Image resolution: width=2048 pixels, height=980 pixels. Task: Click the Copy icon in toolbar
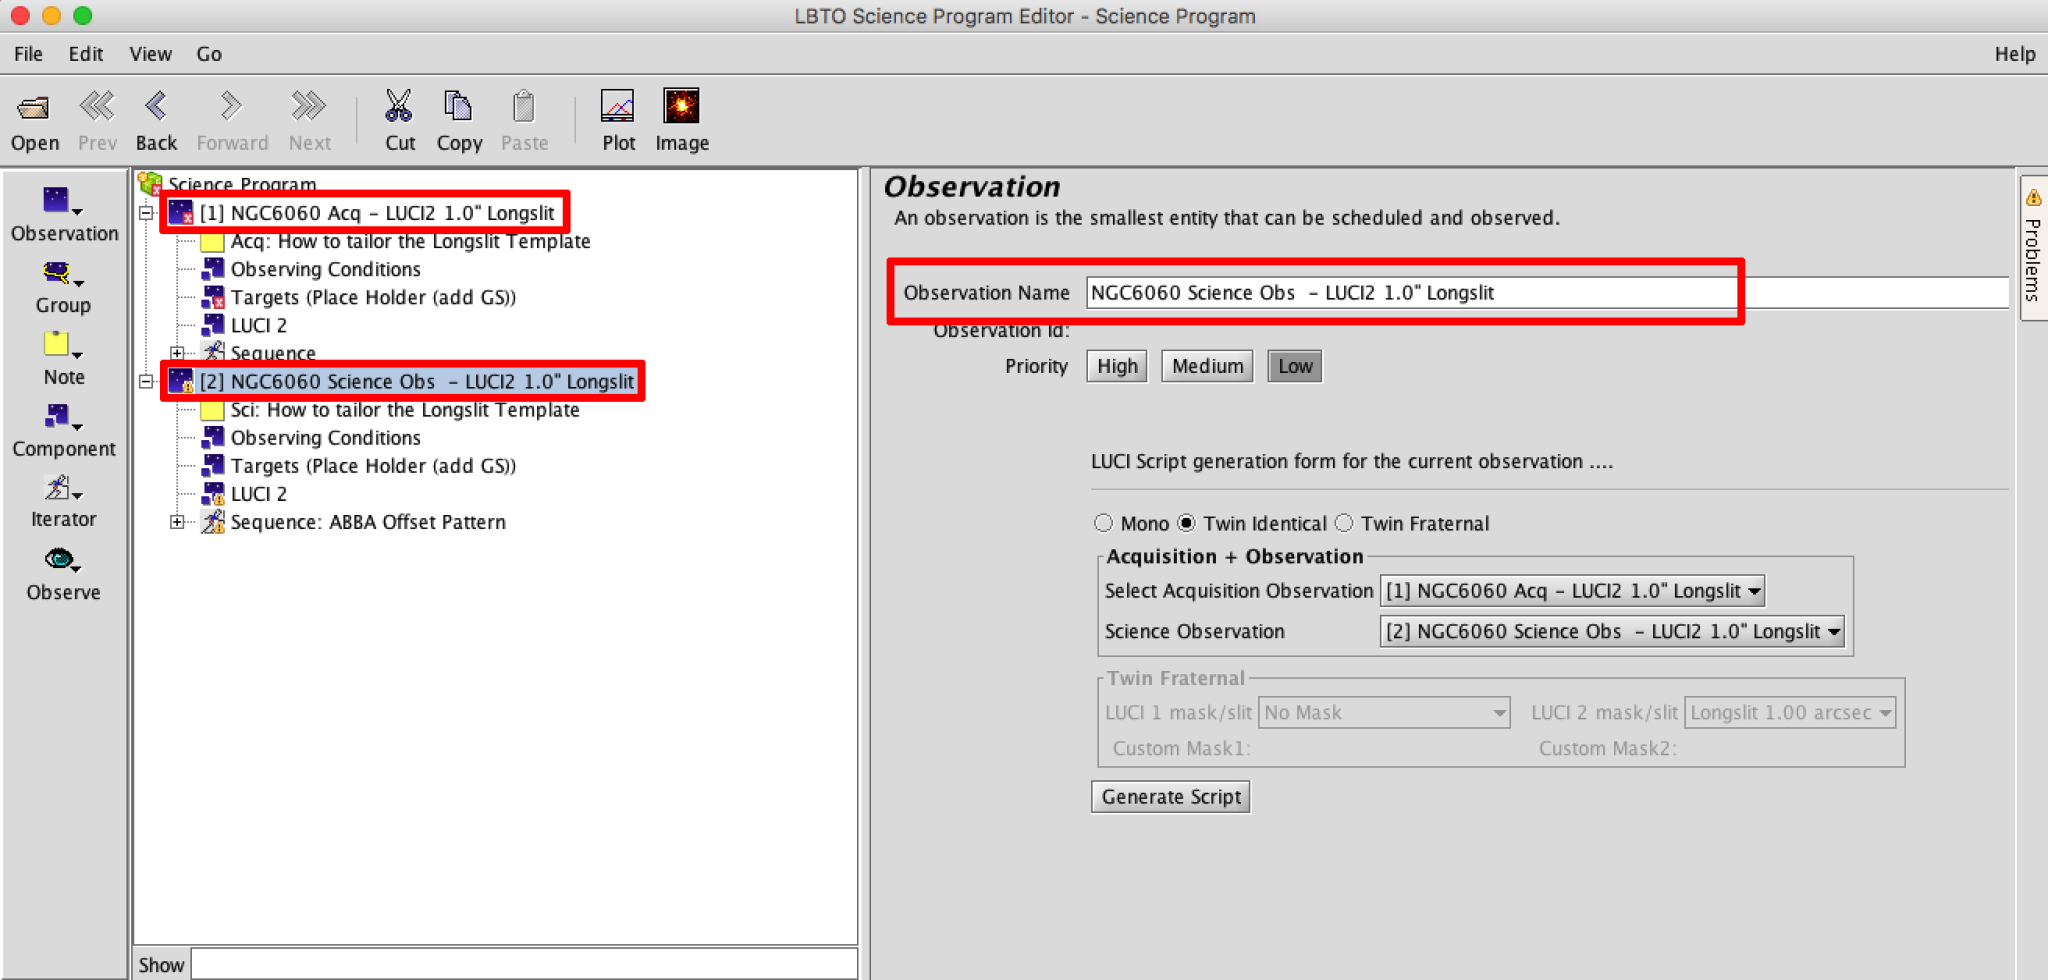(x=458, y=106)
